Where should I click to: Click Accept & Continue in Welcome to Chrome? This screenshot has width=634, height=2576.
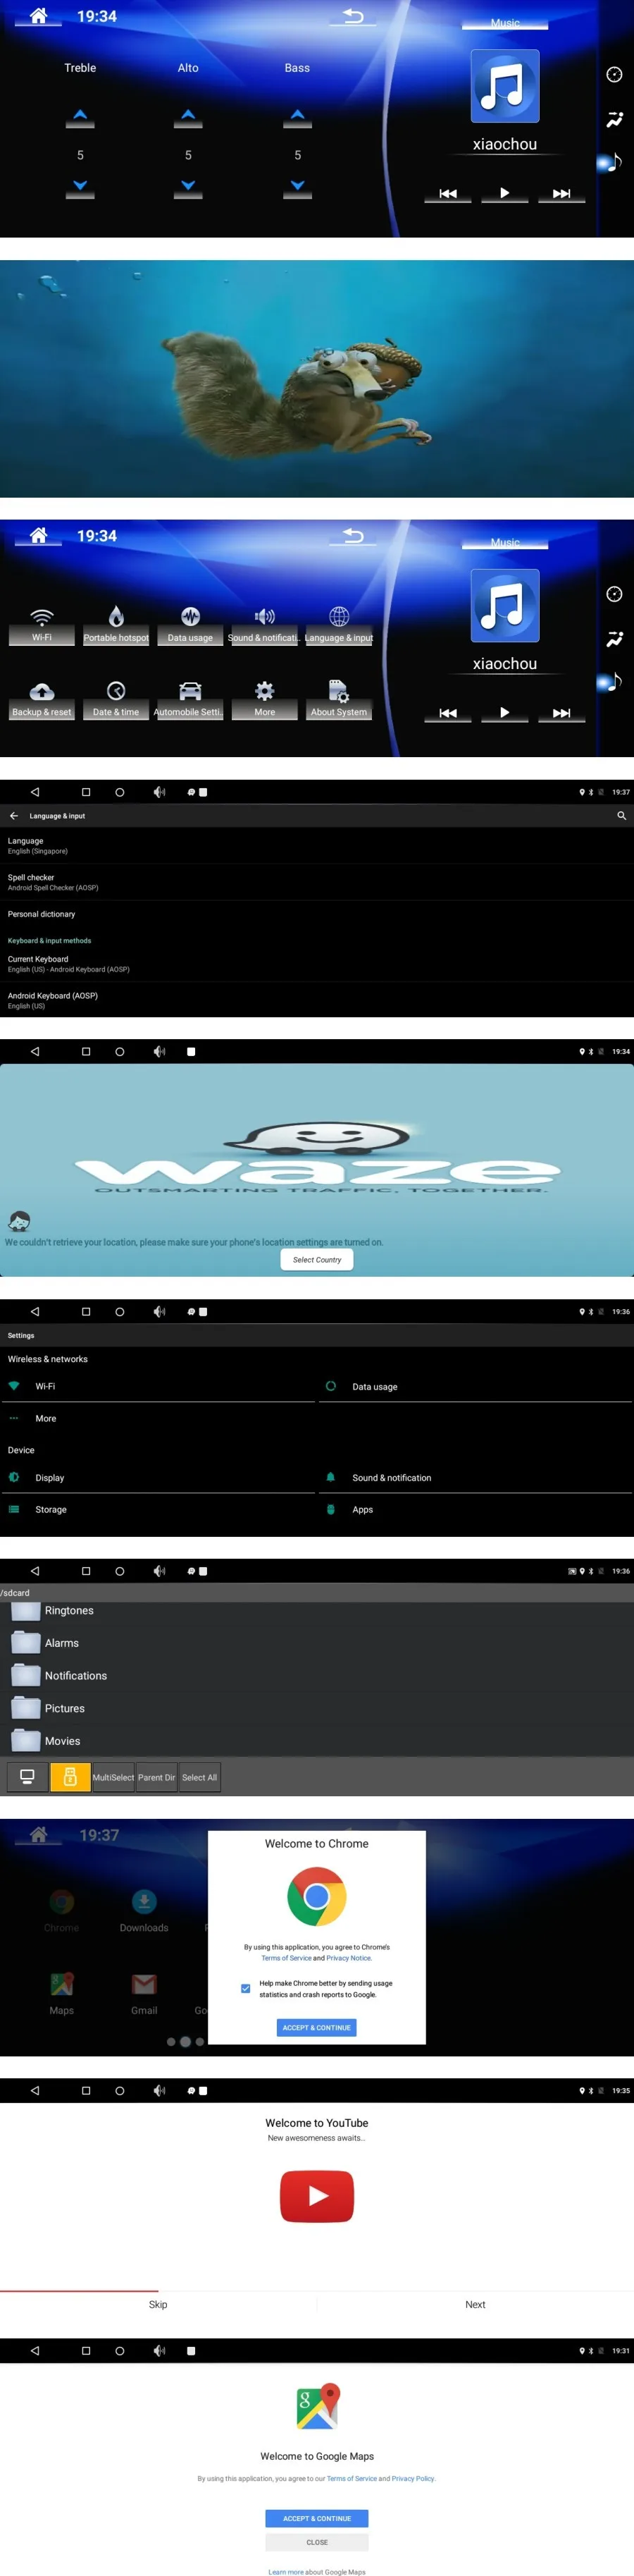316,2027
